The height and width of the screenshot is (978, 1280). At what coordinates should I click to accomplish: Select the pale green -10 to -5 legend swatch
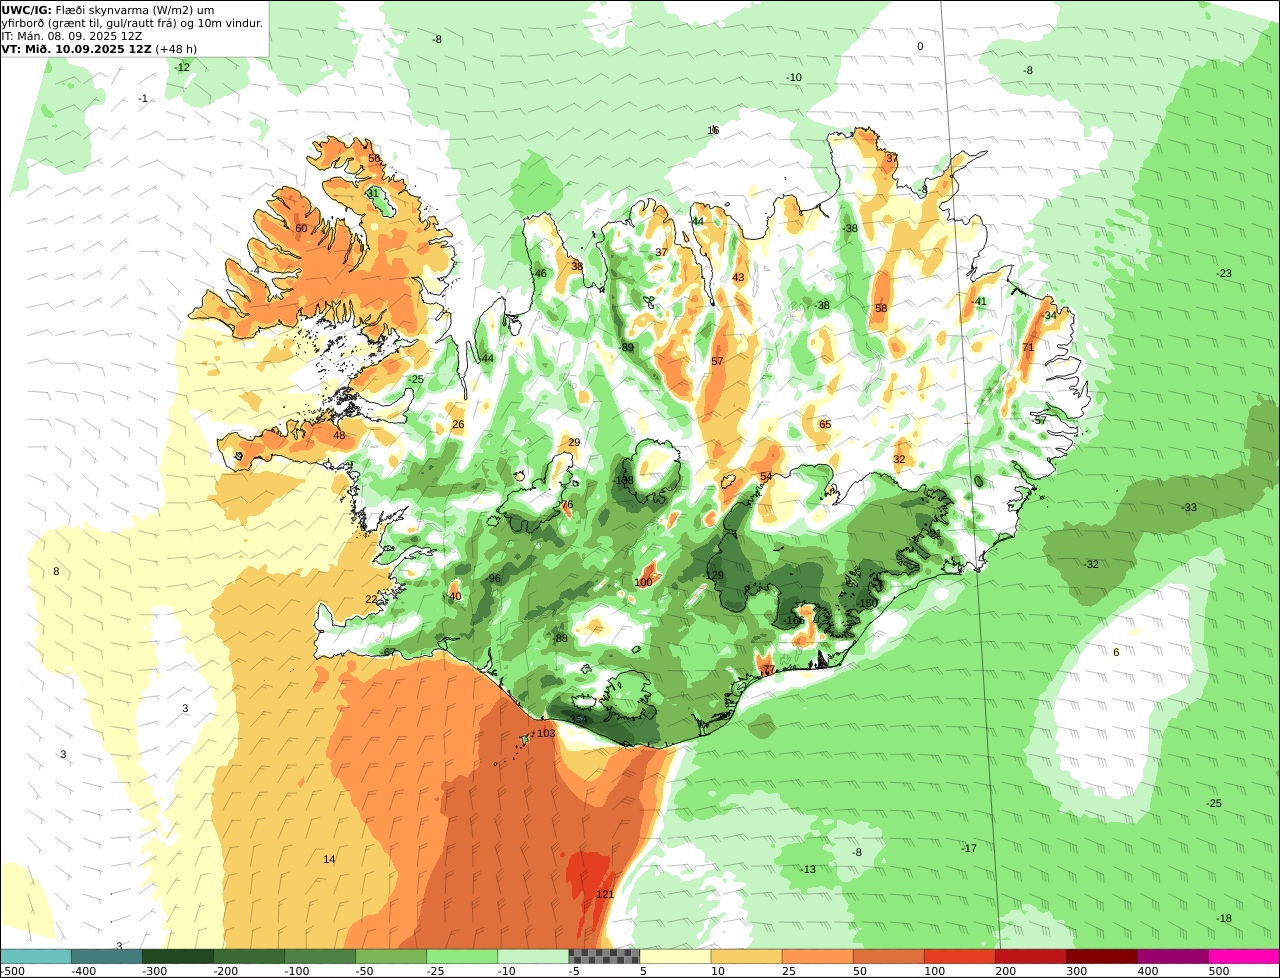click(533, 957)
